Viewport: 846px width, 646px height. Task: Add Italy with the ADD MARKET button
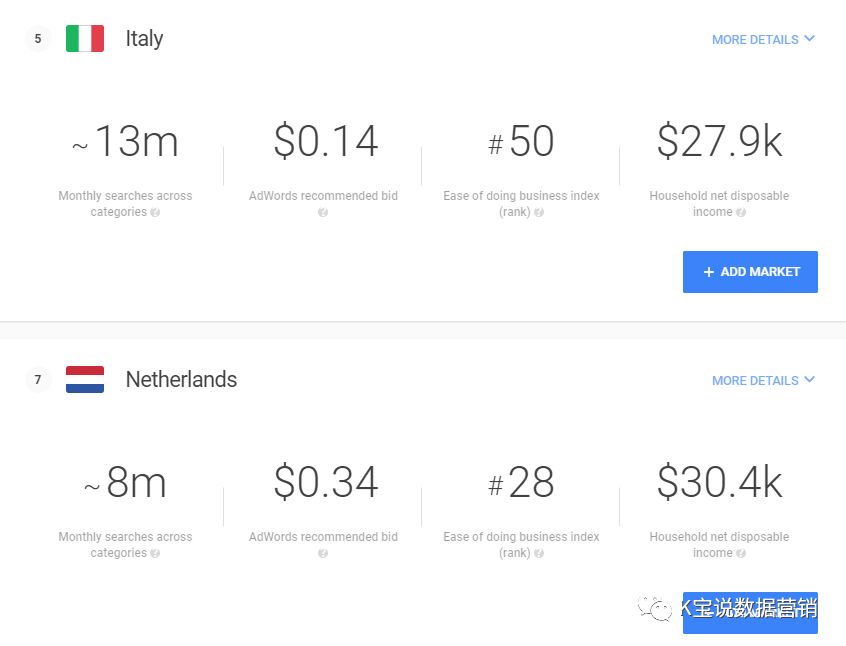(x=750, y=272)
